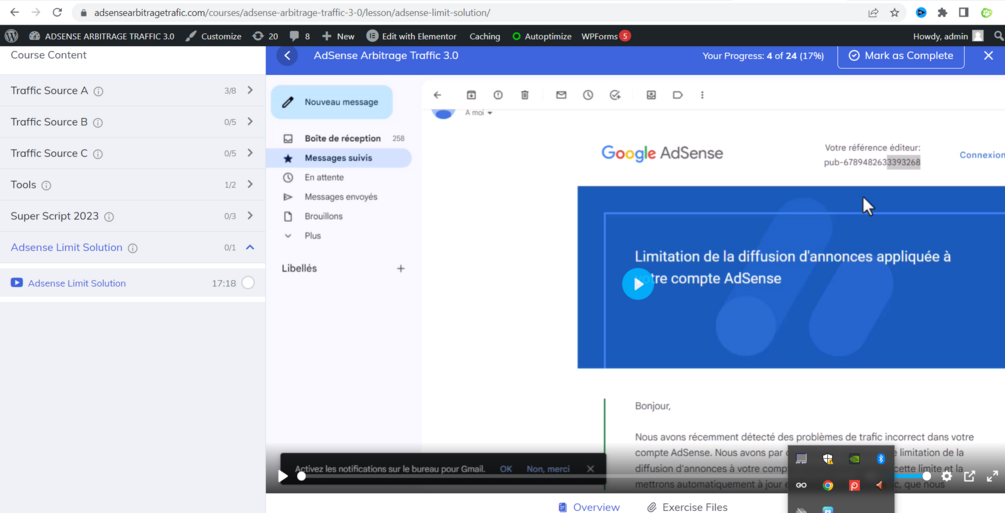Click OK on Gmail notifications prompt

tap(506, 469)
